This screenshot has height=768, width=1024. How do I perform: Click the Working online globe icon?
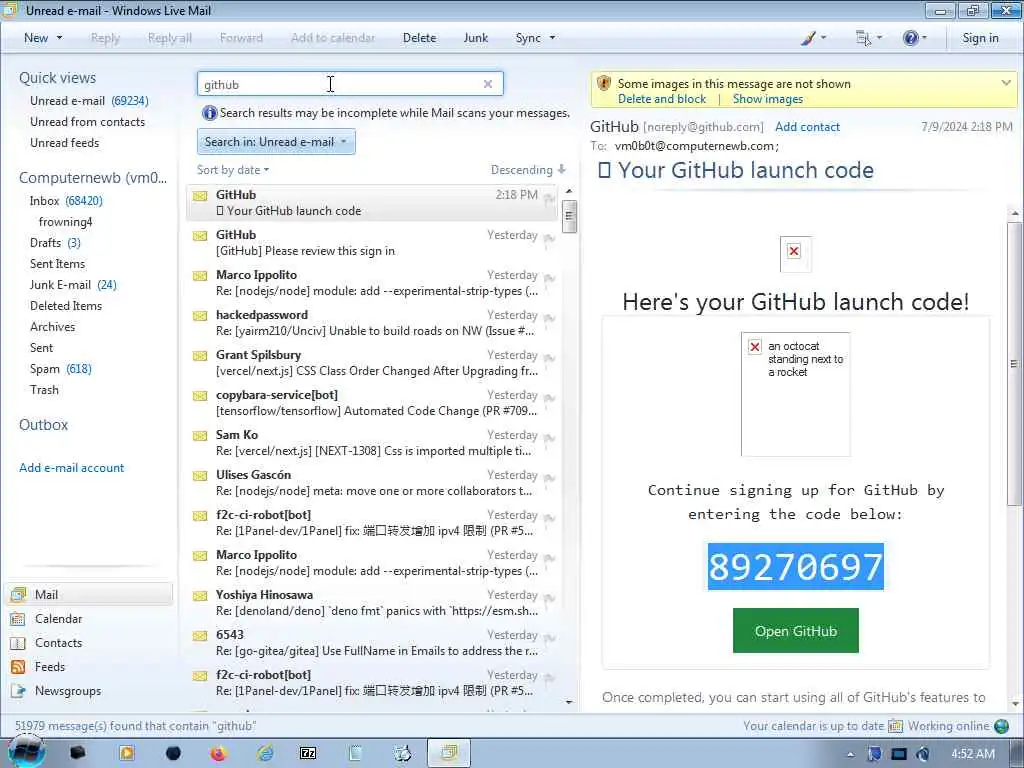[x=1001, y=726]
